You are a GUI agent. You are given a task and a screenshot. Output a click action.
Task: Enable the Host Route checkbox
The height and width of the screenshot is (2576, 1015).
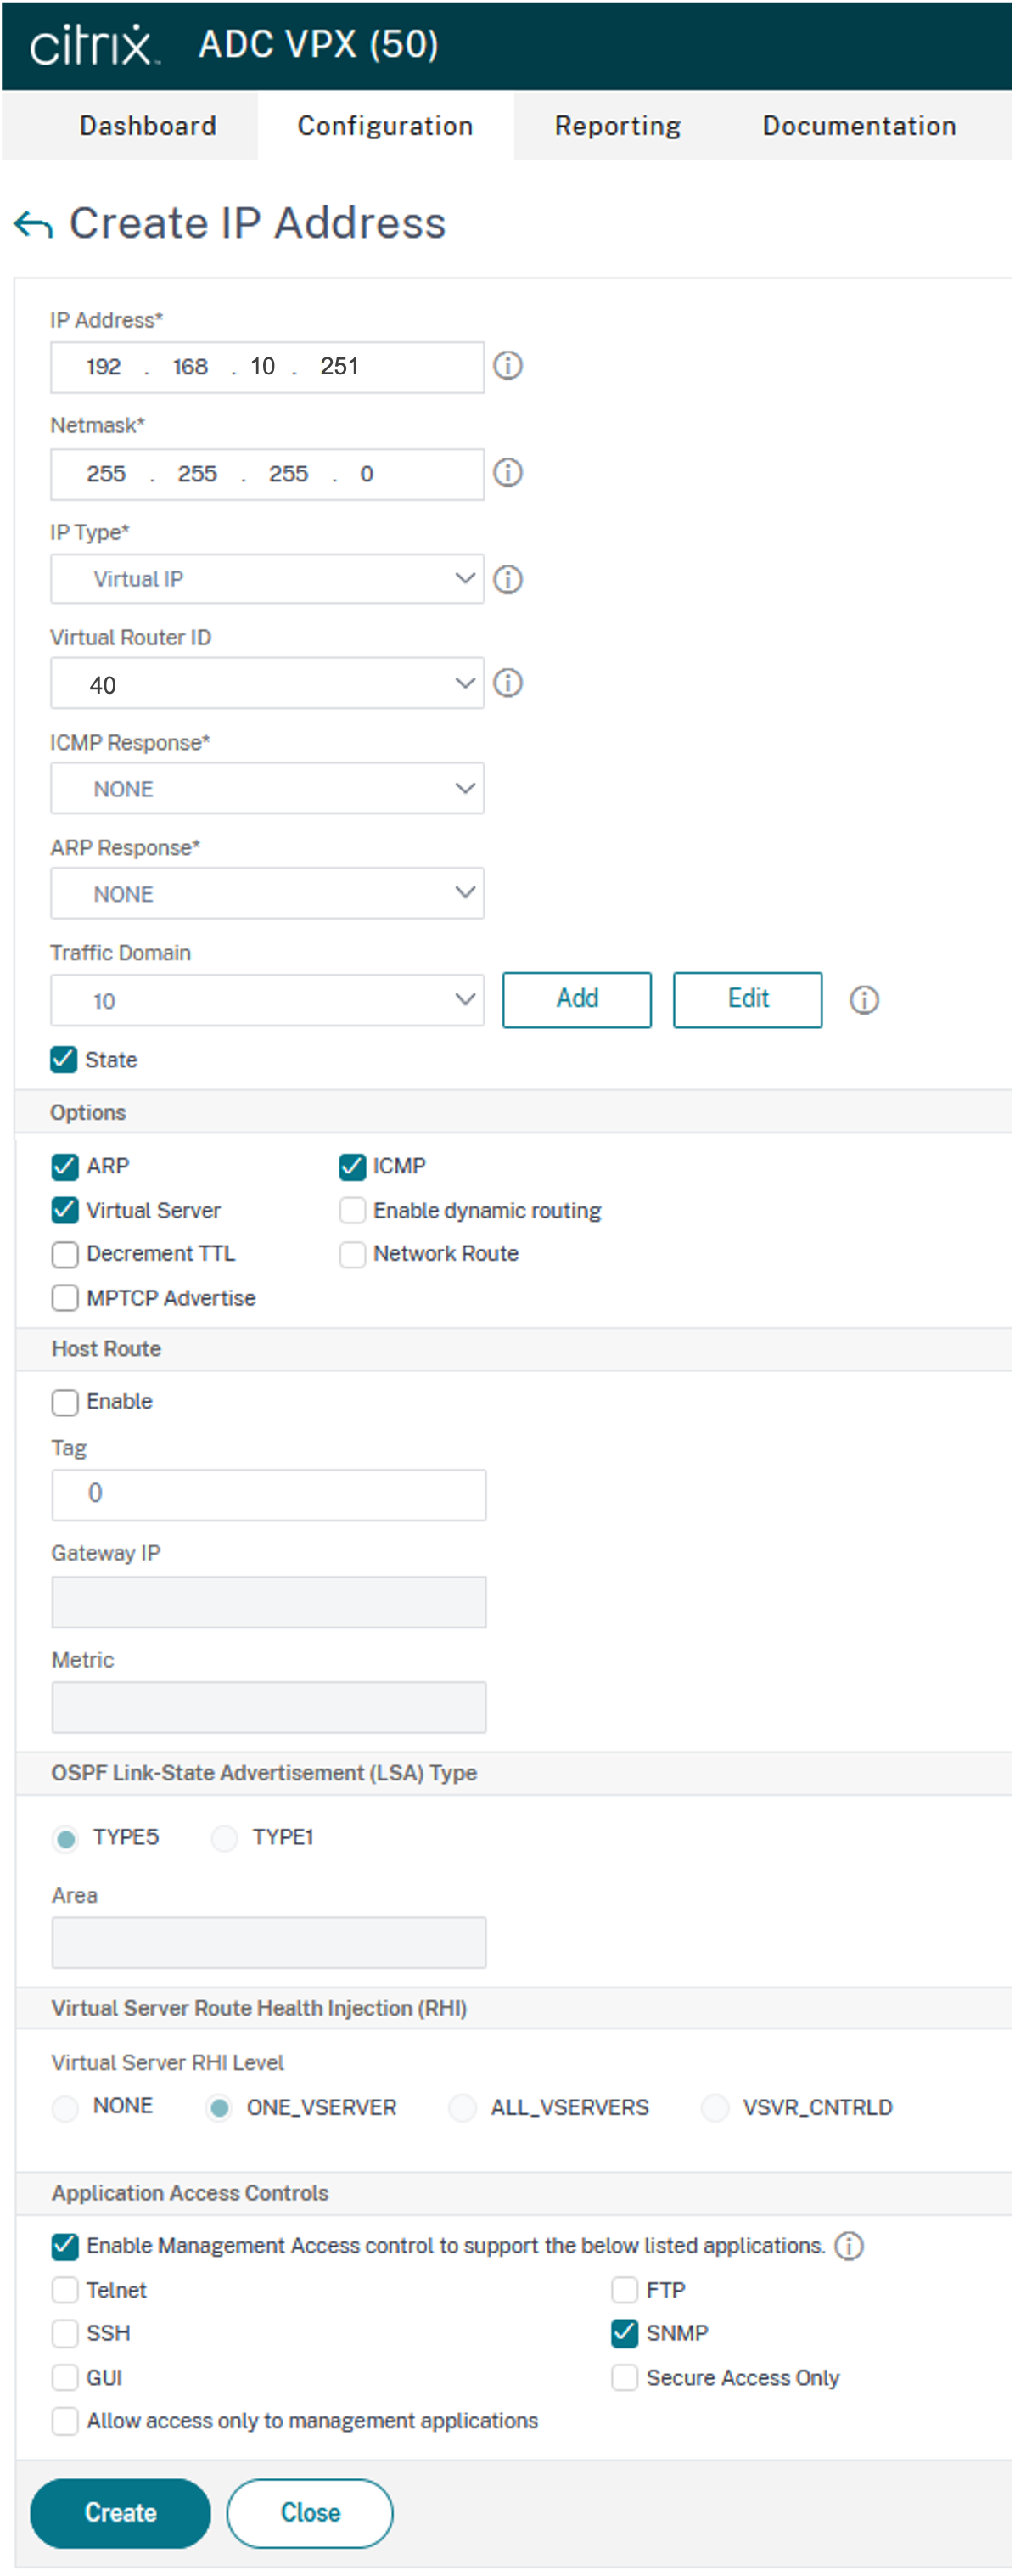pos(65,1402)
